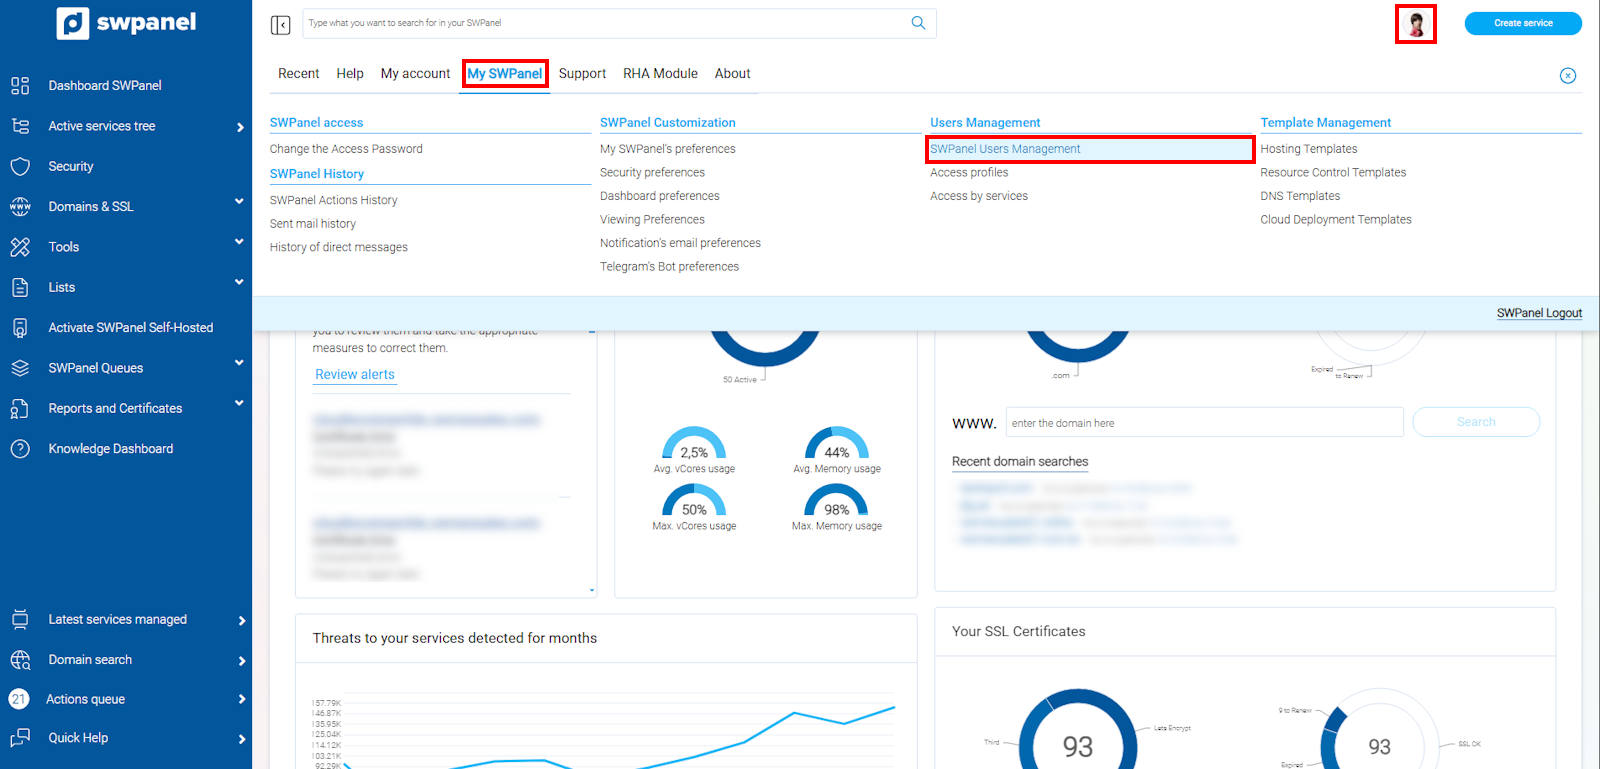
Task: Collapse sidebar using the panel toggle icon
Action: [281, 25]
